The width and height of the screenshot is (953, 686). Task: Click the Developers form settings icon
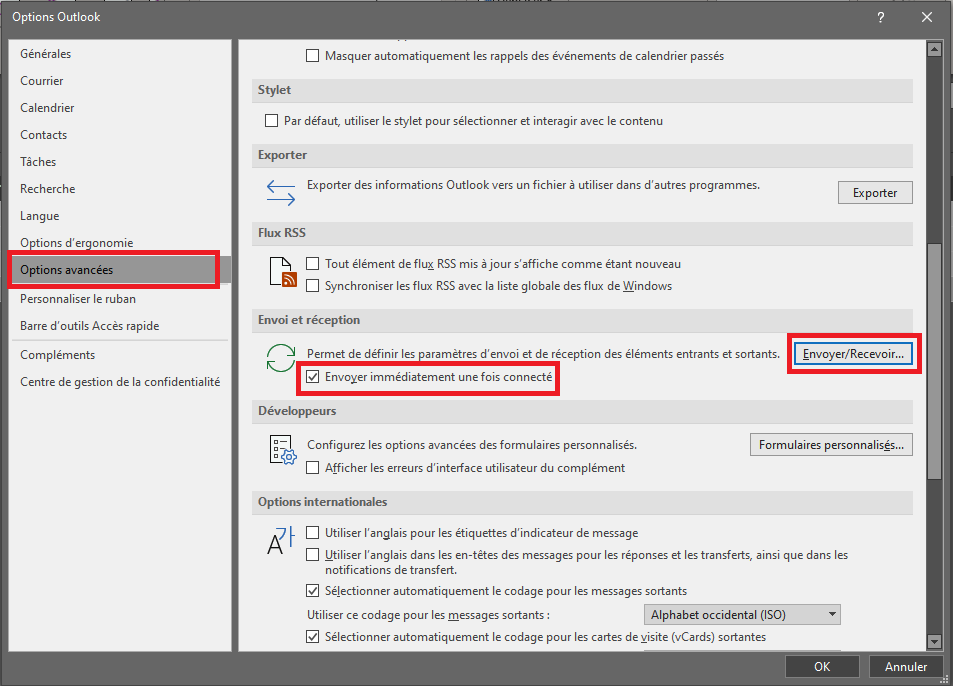click(284, 452)
